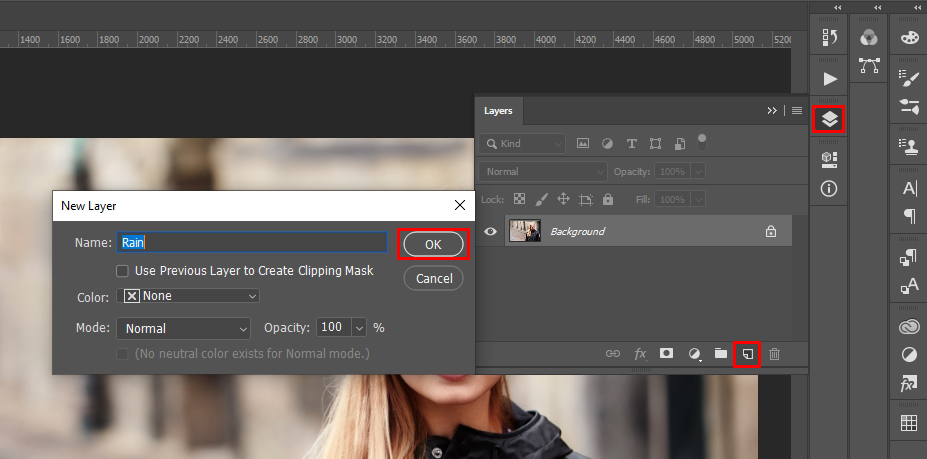
Task: Open the Creative Cloud Libraries icon
Action: [x=909, y=326]
